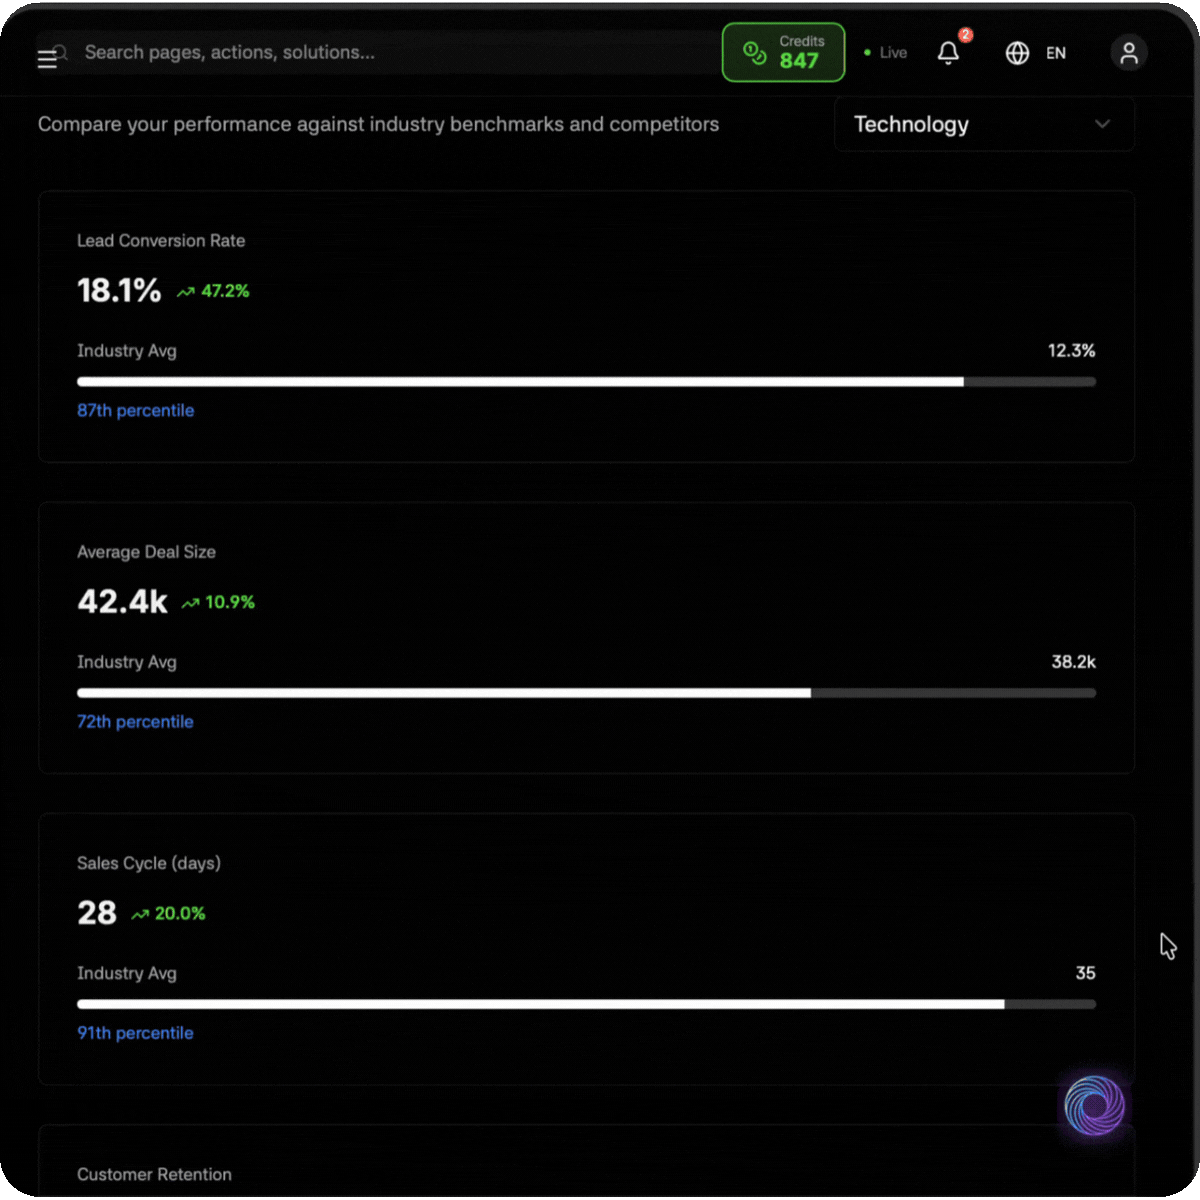Click the coins icon in Credits
Screen dimensions: 1200x1200
[x=755, y=53]
